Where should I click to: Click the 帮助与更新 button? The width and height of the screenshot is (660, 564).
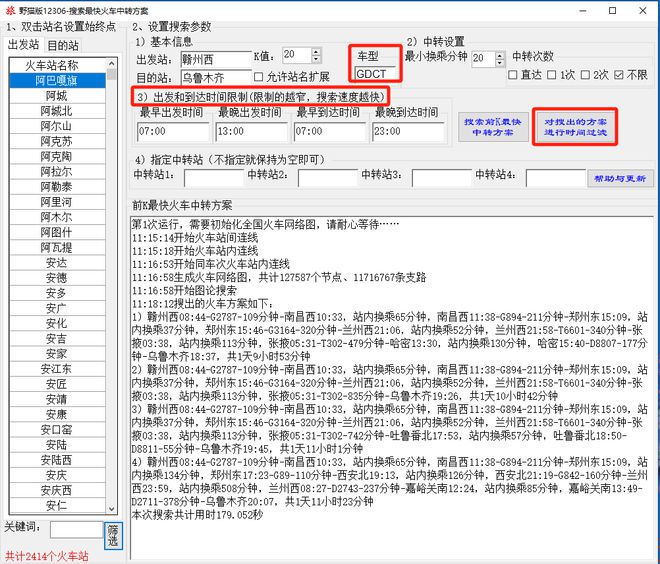pos(620,178)
